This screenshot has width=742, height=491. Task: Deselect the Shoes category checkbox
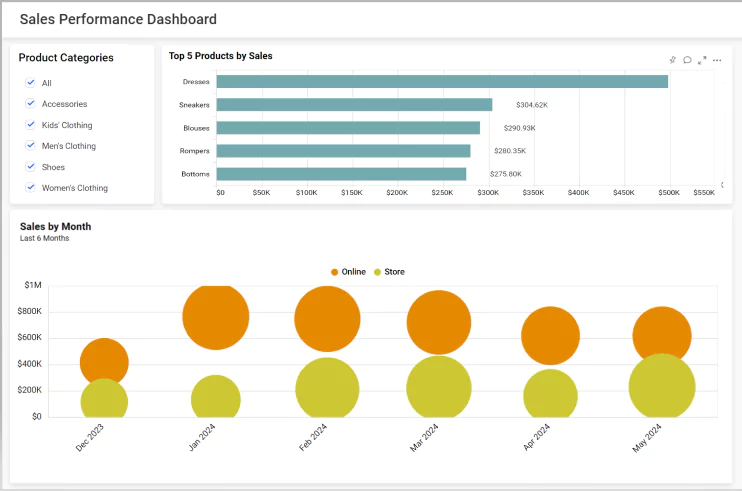click(x=31, y=167)
